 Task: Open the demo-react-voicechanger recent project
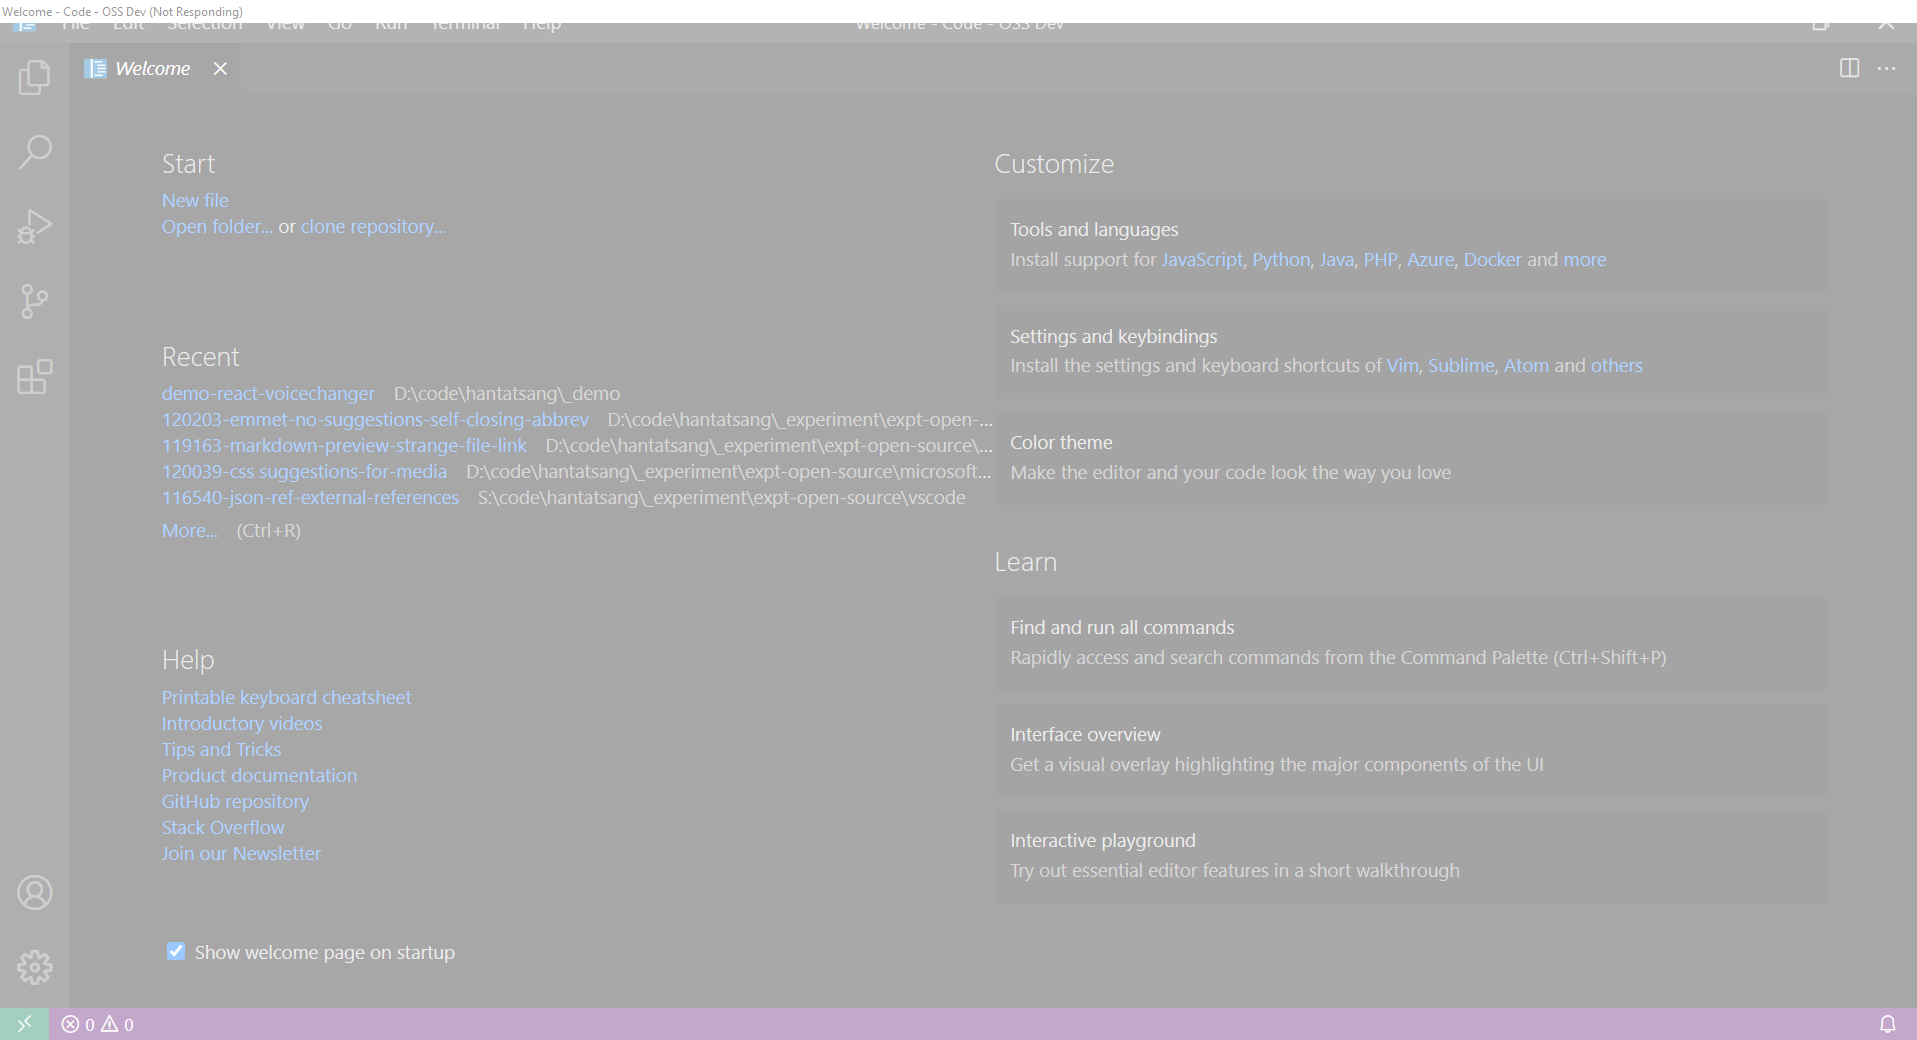tap(267, 393)
